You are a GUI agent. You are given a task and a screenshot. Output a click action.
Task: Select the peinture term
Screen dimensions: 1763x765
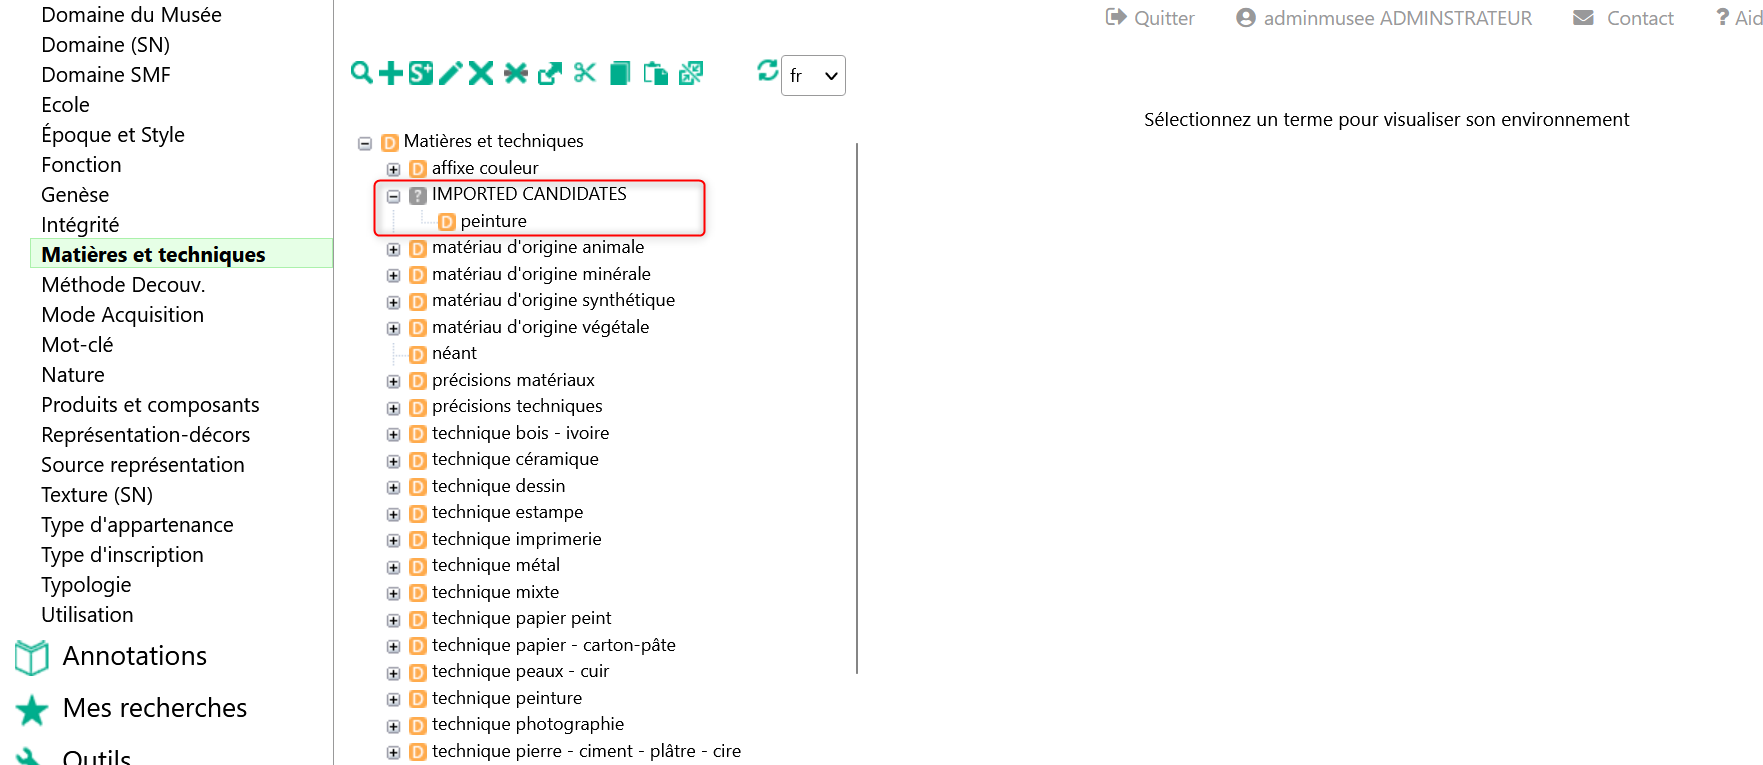pos(493,221)
